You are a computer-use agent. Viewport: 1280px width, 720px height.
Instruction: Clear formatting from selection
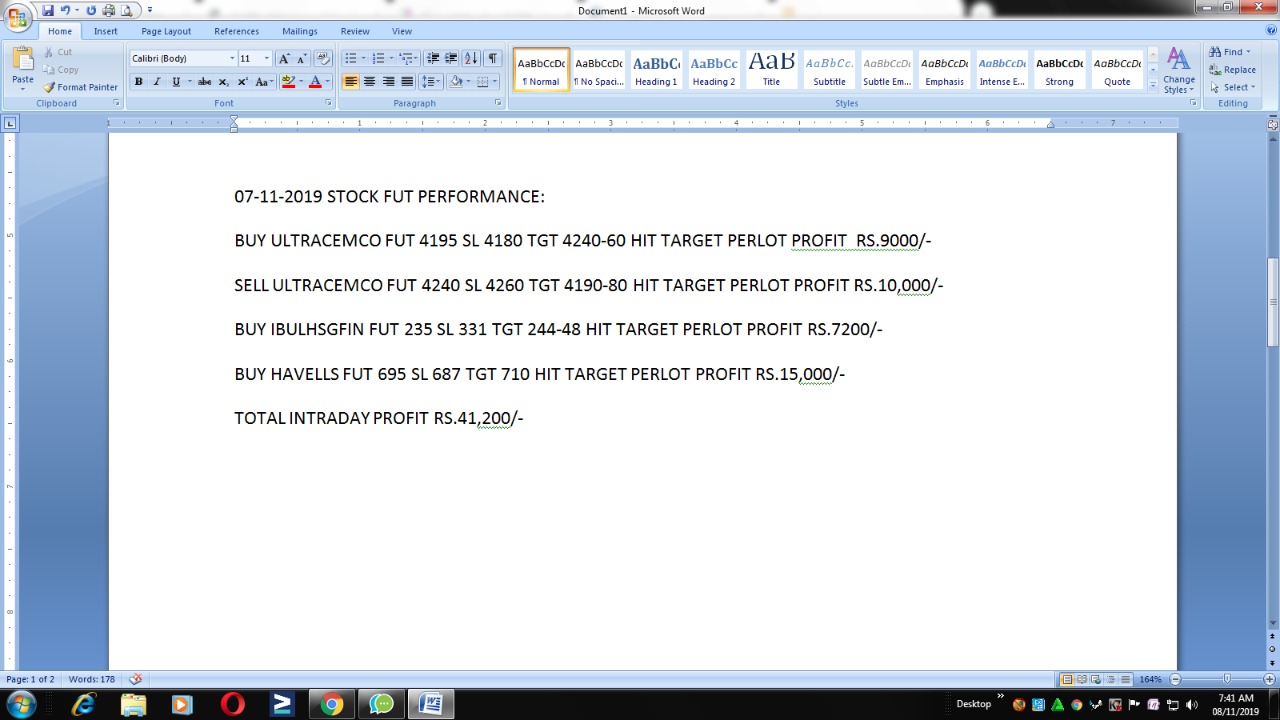(322, 59)
